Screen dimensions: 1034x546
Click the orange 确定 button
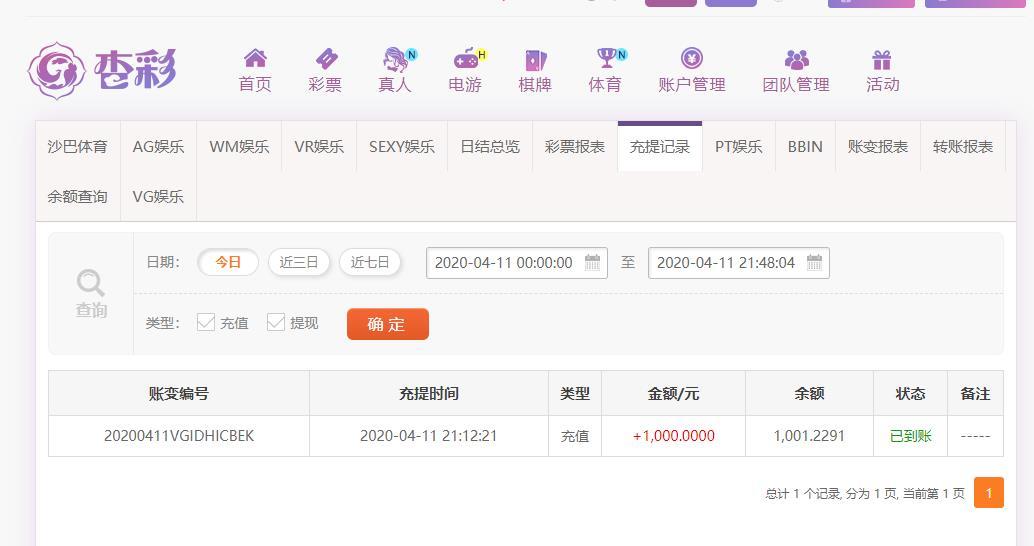(388, 324)
